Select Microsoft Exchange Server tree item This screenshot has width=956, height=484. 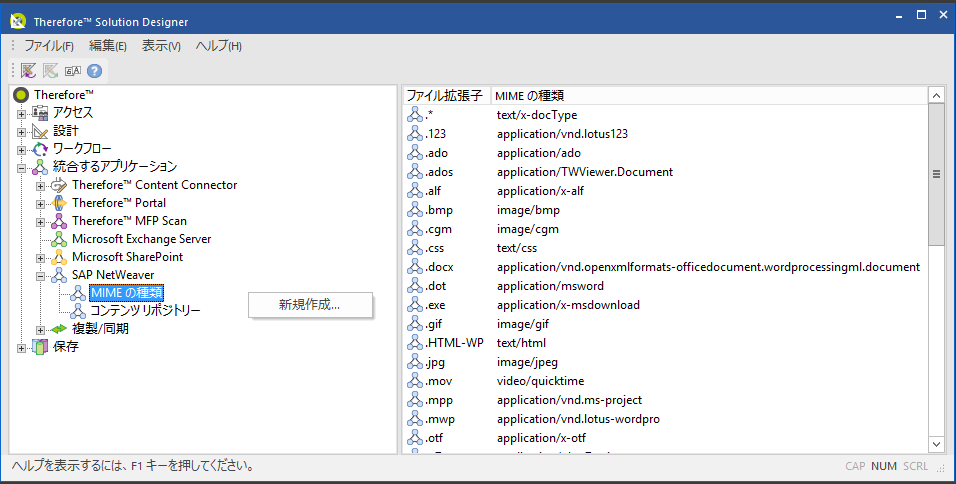coord(141,239)
